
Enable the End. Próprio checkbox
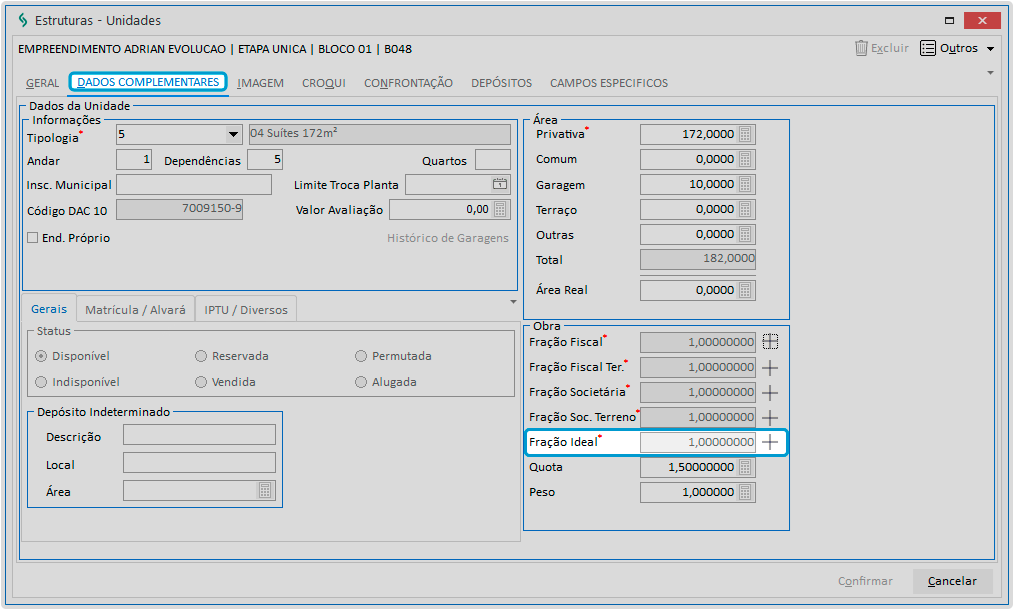[x=33, y=238]
